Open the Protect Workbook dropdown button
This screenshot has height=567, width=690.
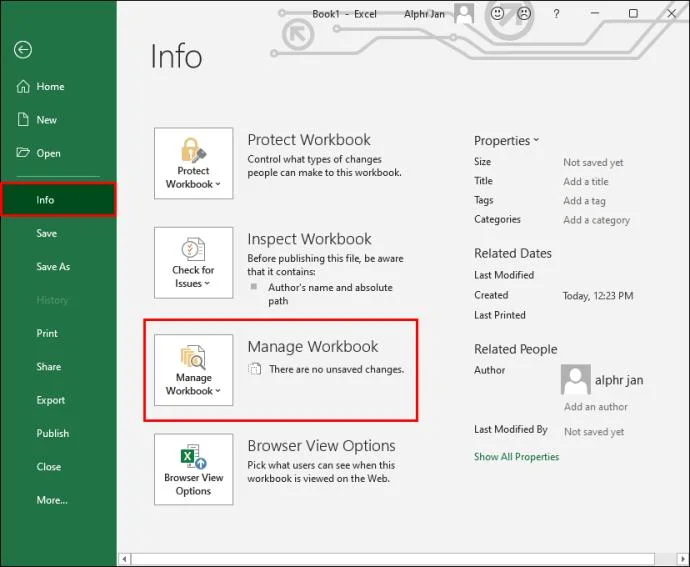tap(194, 163)
